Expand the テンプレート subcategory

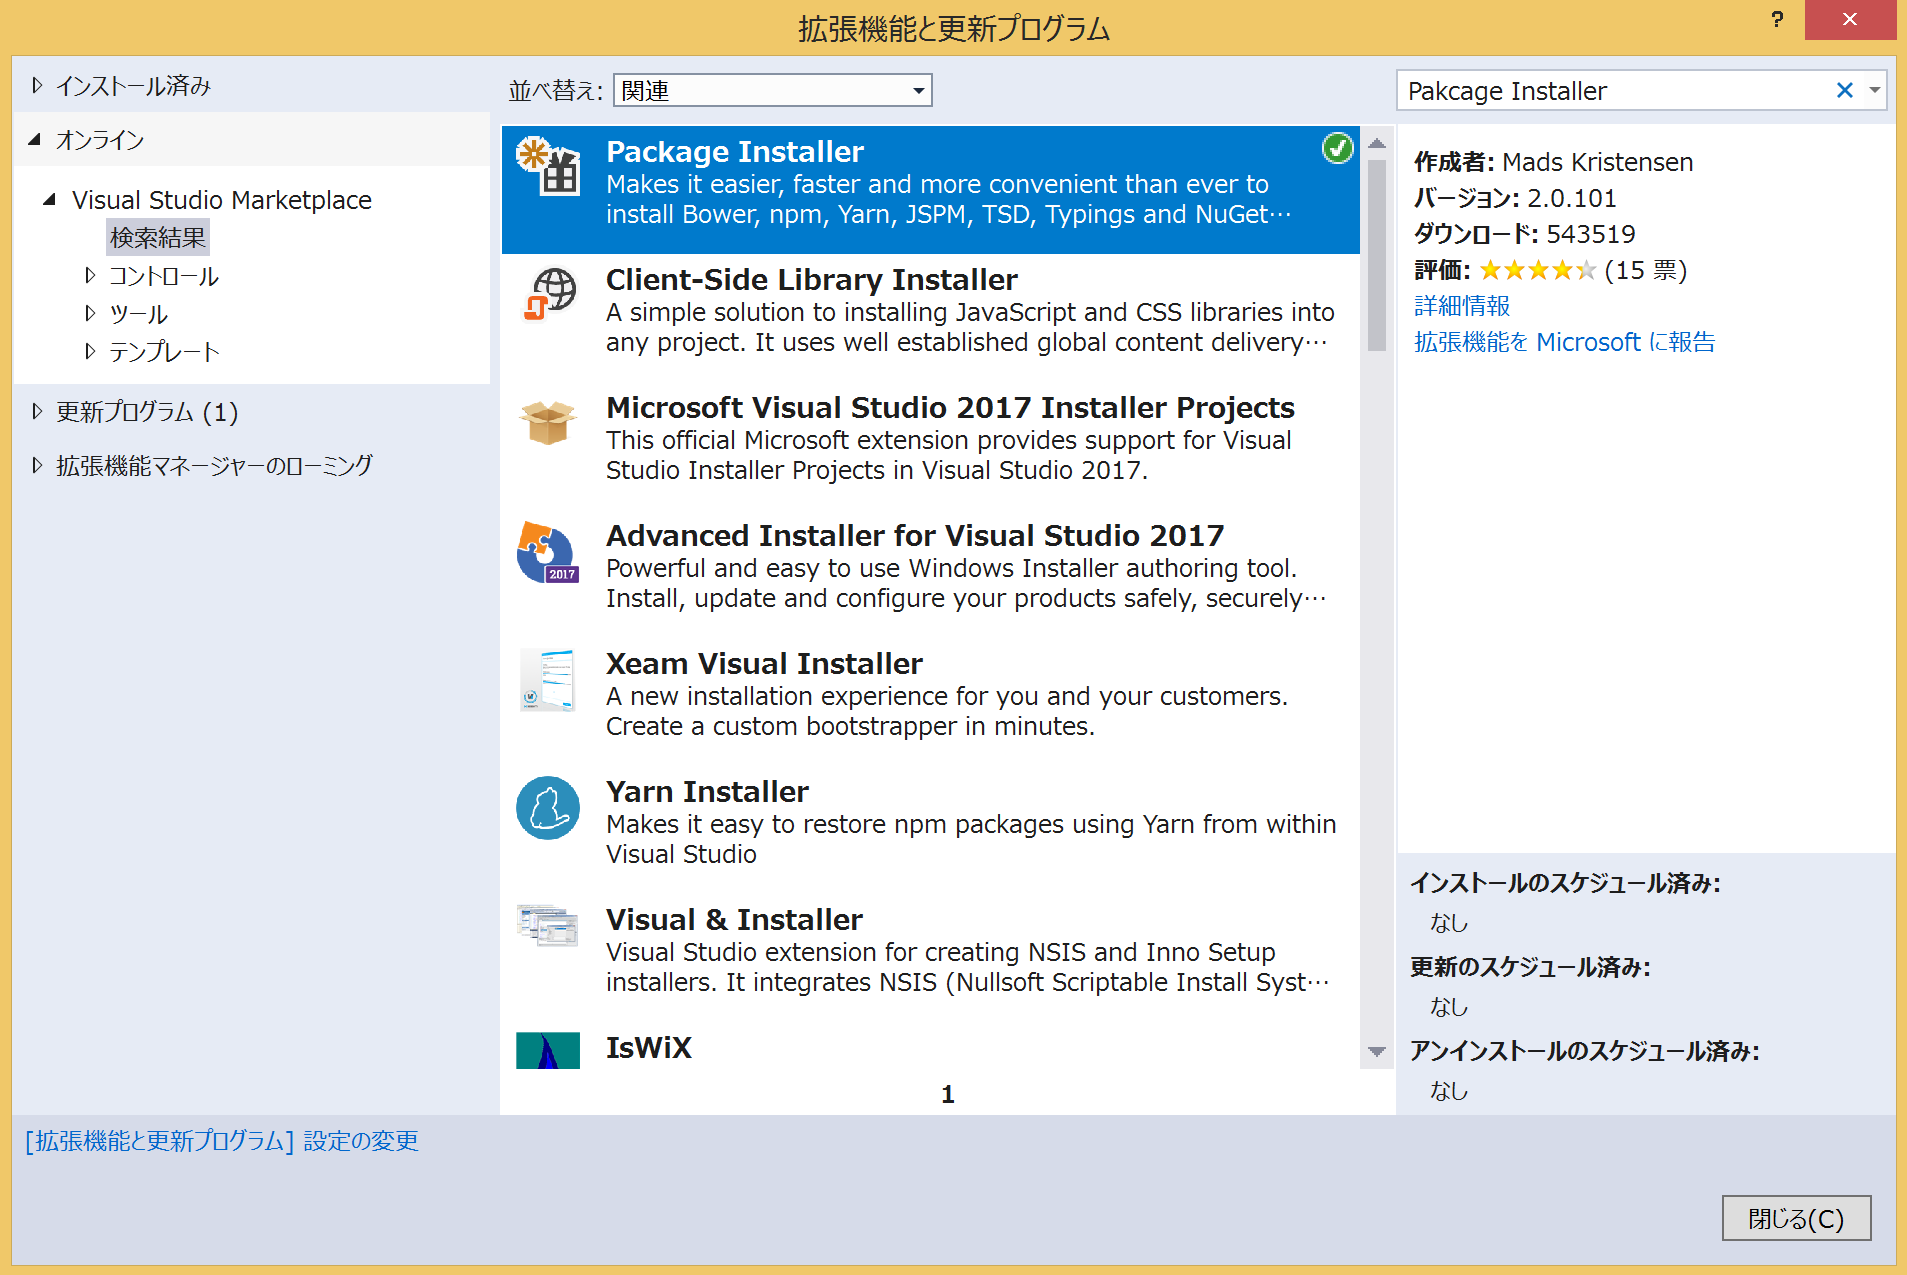click(x=90, y=351)
